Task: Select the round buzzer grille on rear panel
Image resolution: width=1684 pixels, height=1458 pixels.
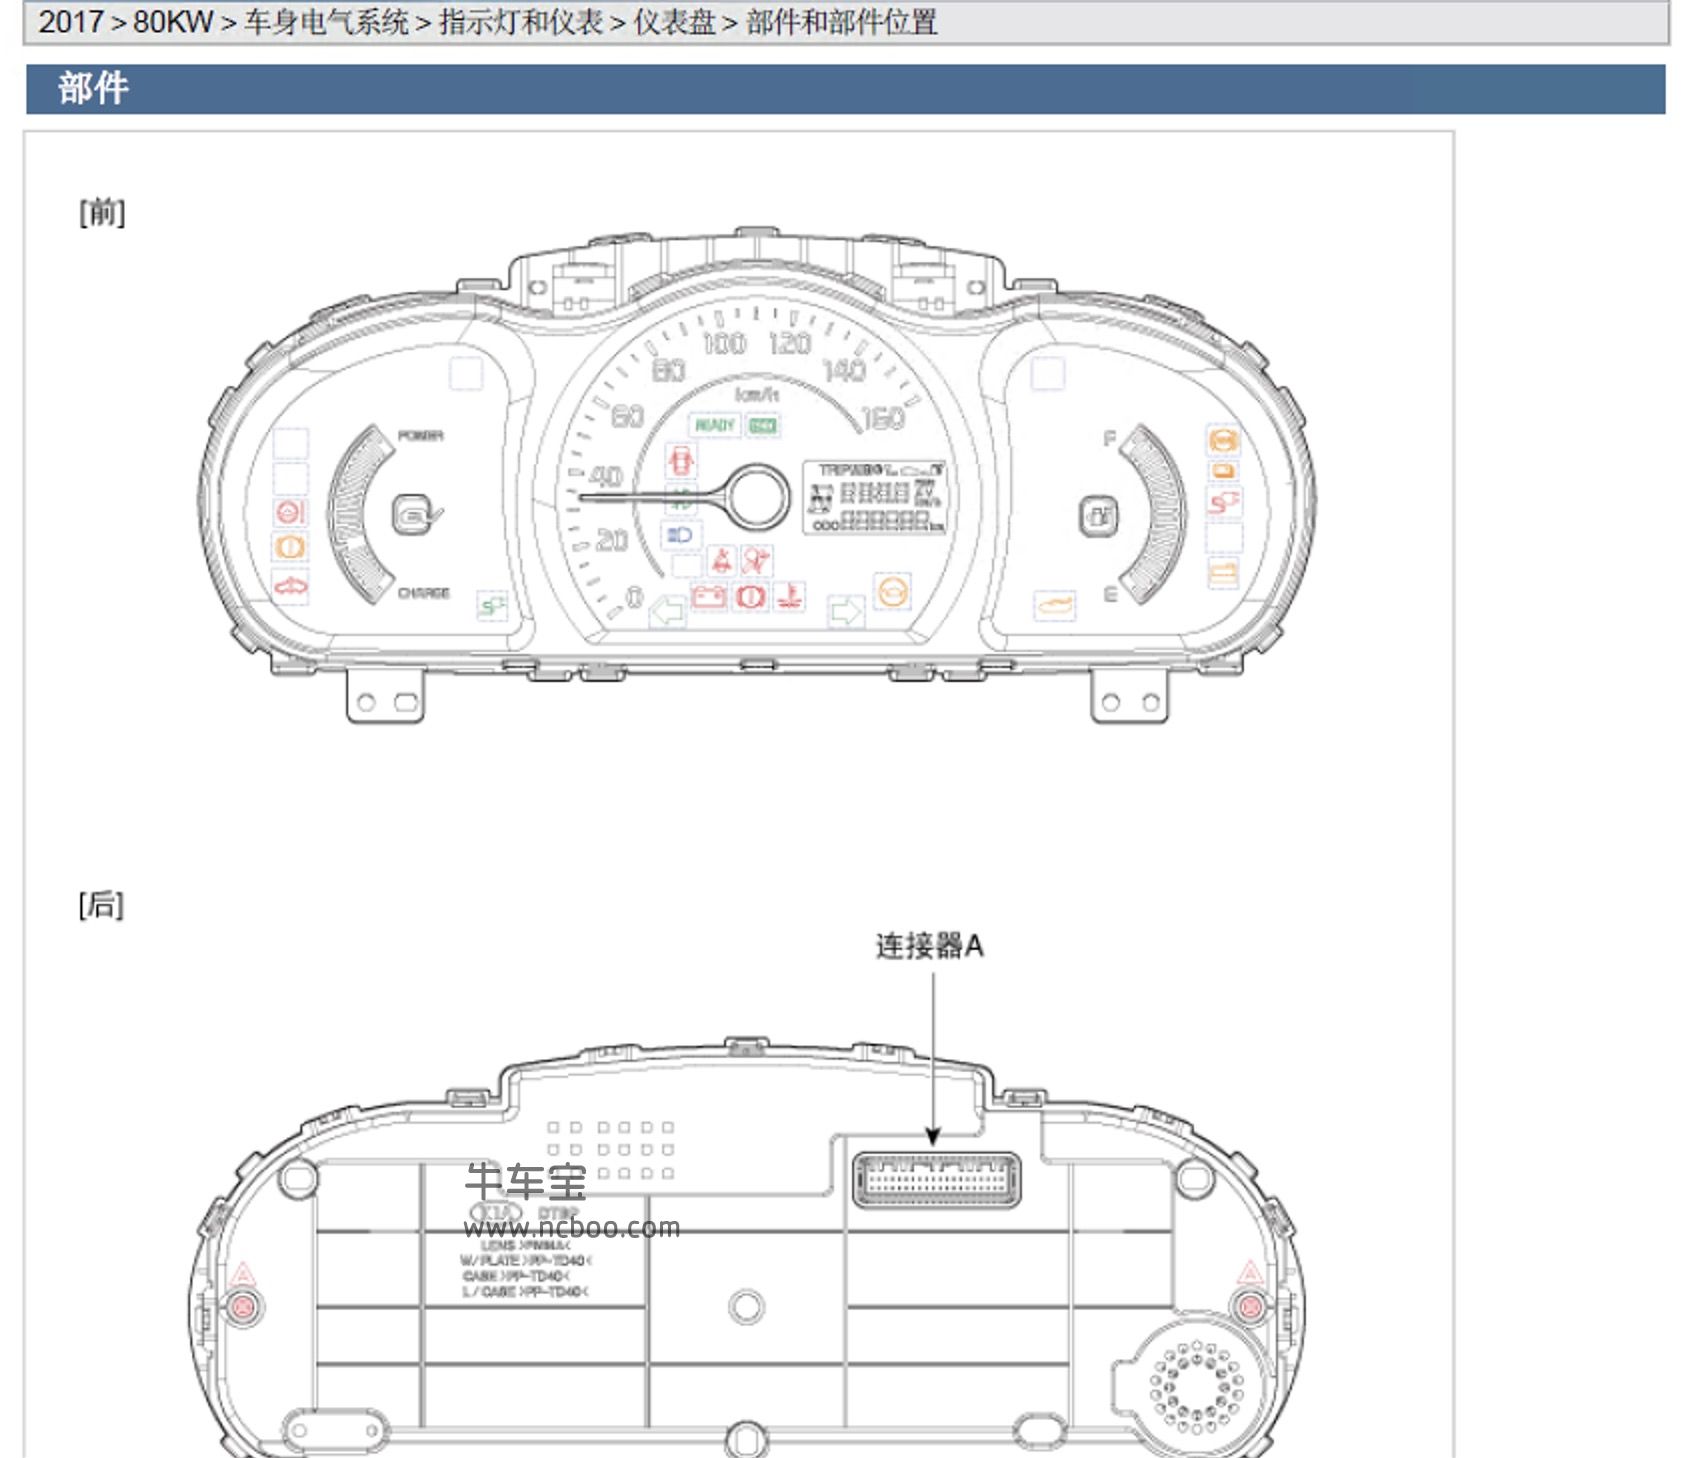Action: pyautogui.click(x=1196, y=1386)
